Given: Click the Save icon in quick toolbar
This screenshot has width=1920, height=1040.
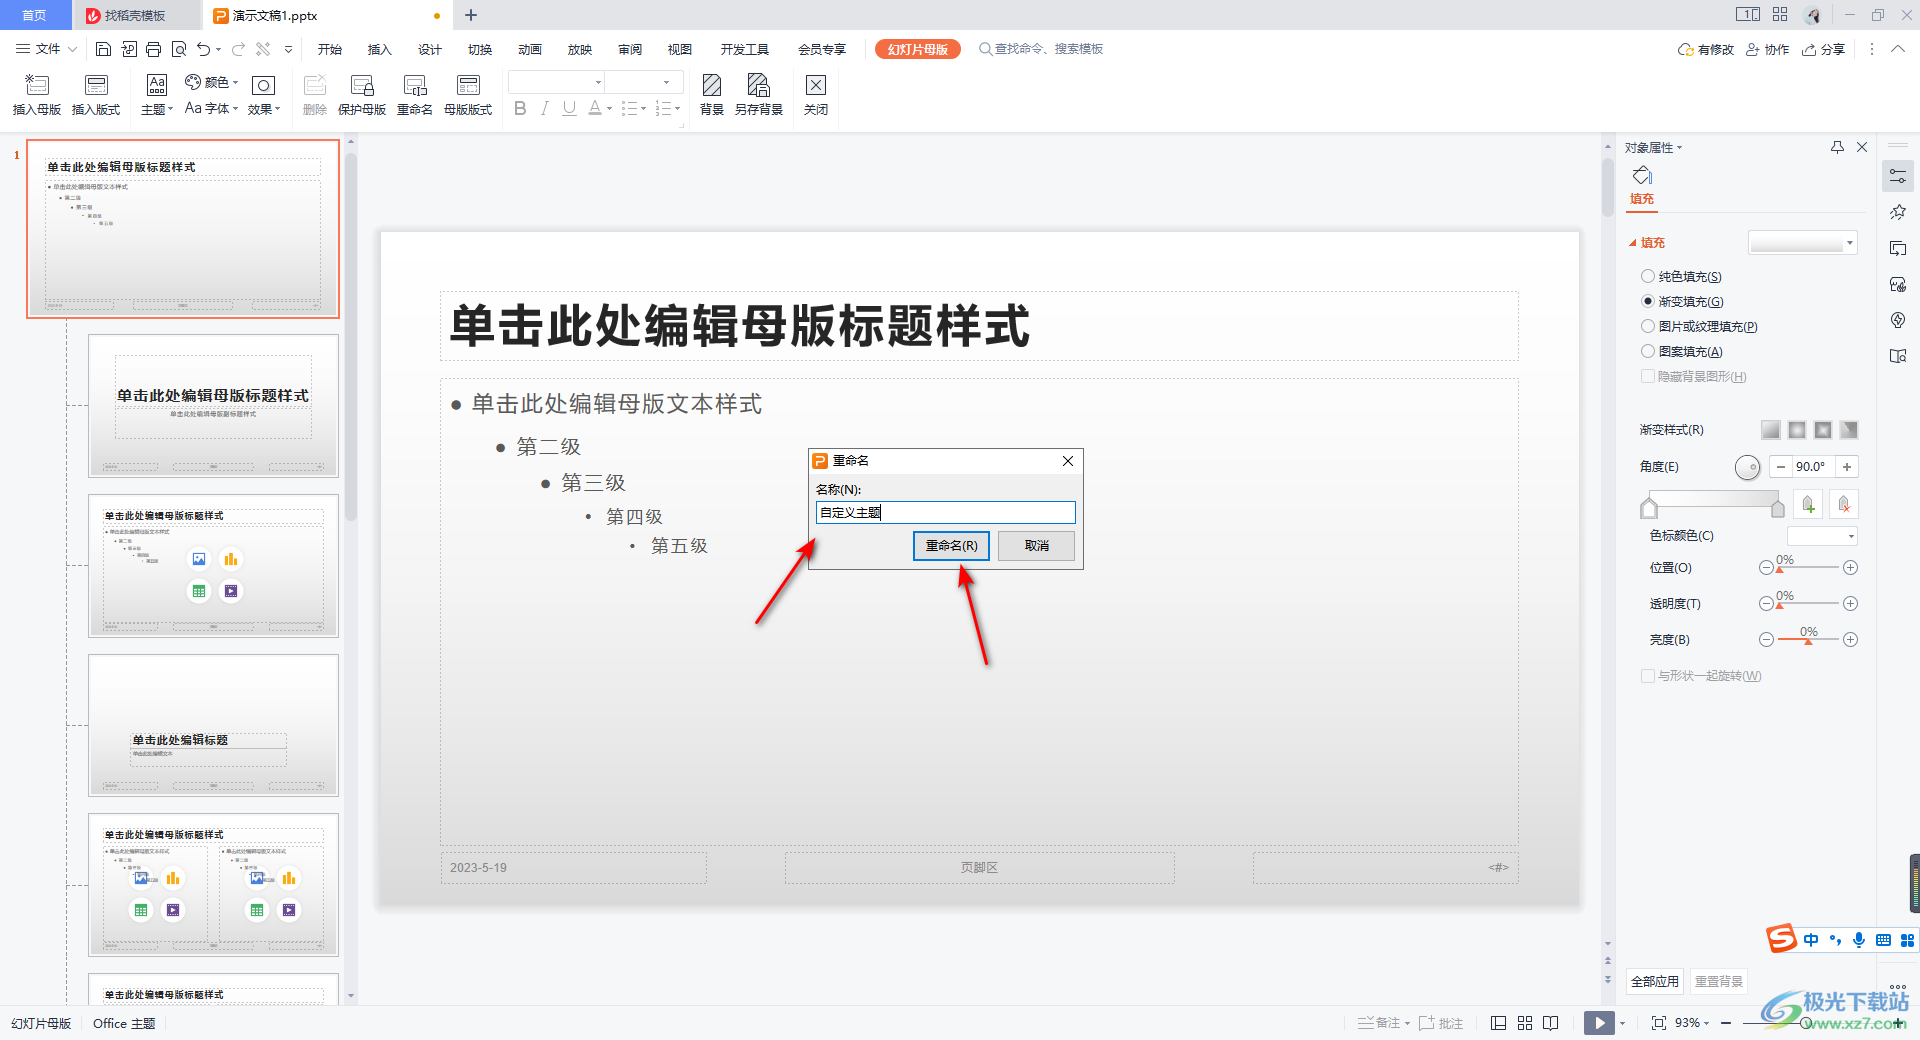Looking at the screenshot, I should (x=103, y=49).
